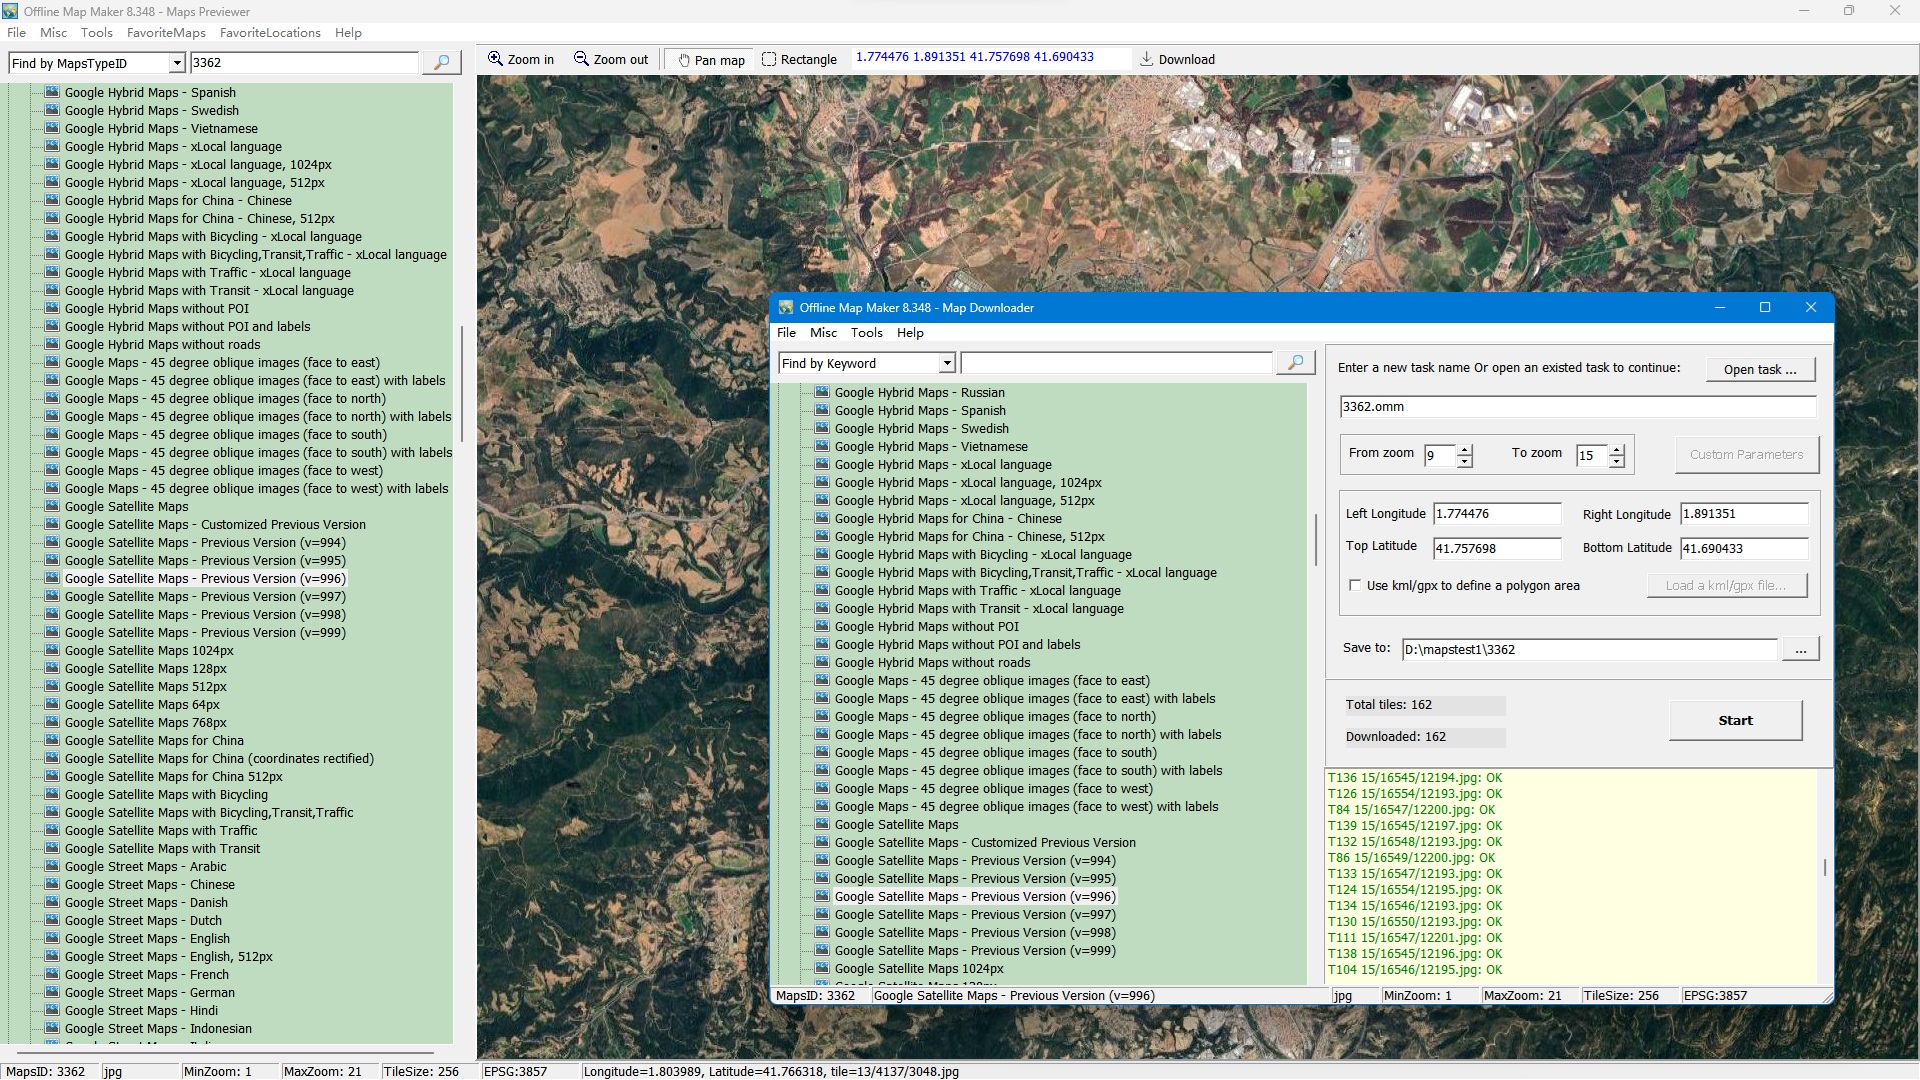Viewport: 1920px width, 1080px height.
Task: Select the Rectangle selection tool
Action: pos(799,60)
